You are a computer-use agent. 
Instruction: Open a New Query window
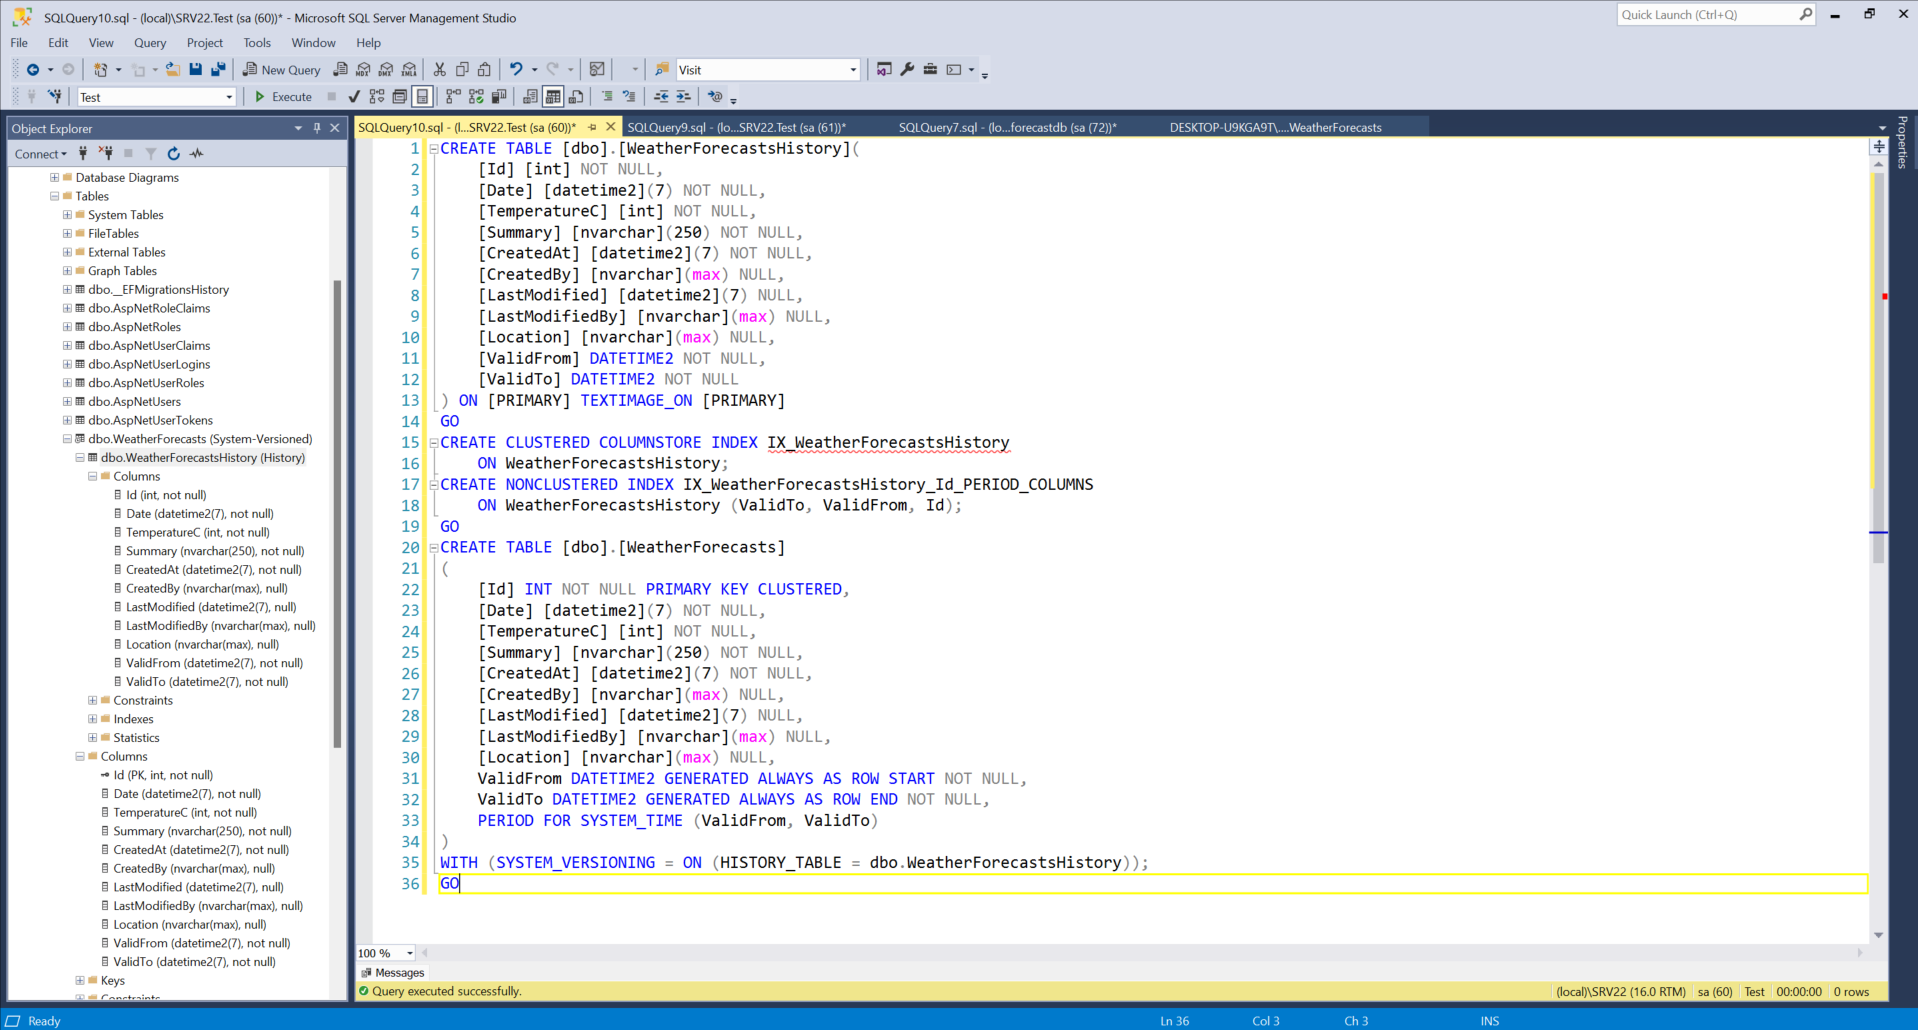click(x=281, y=69)
